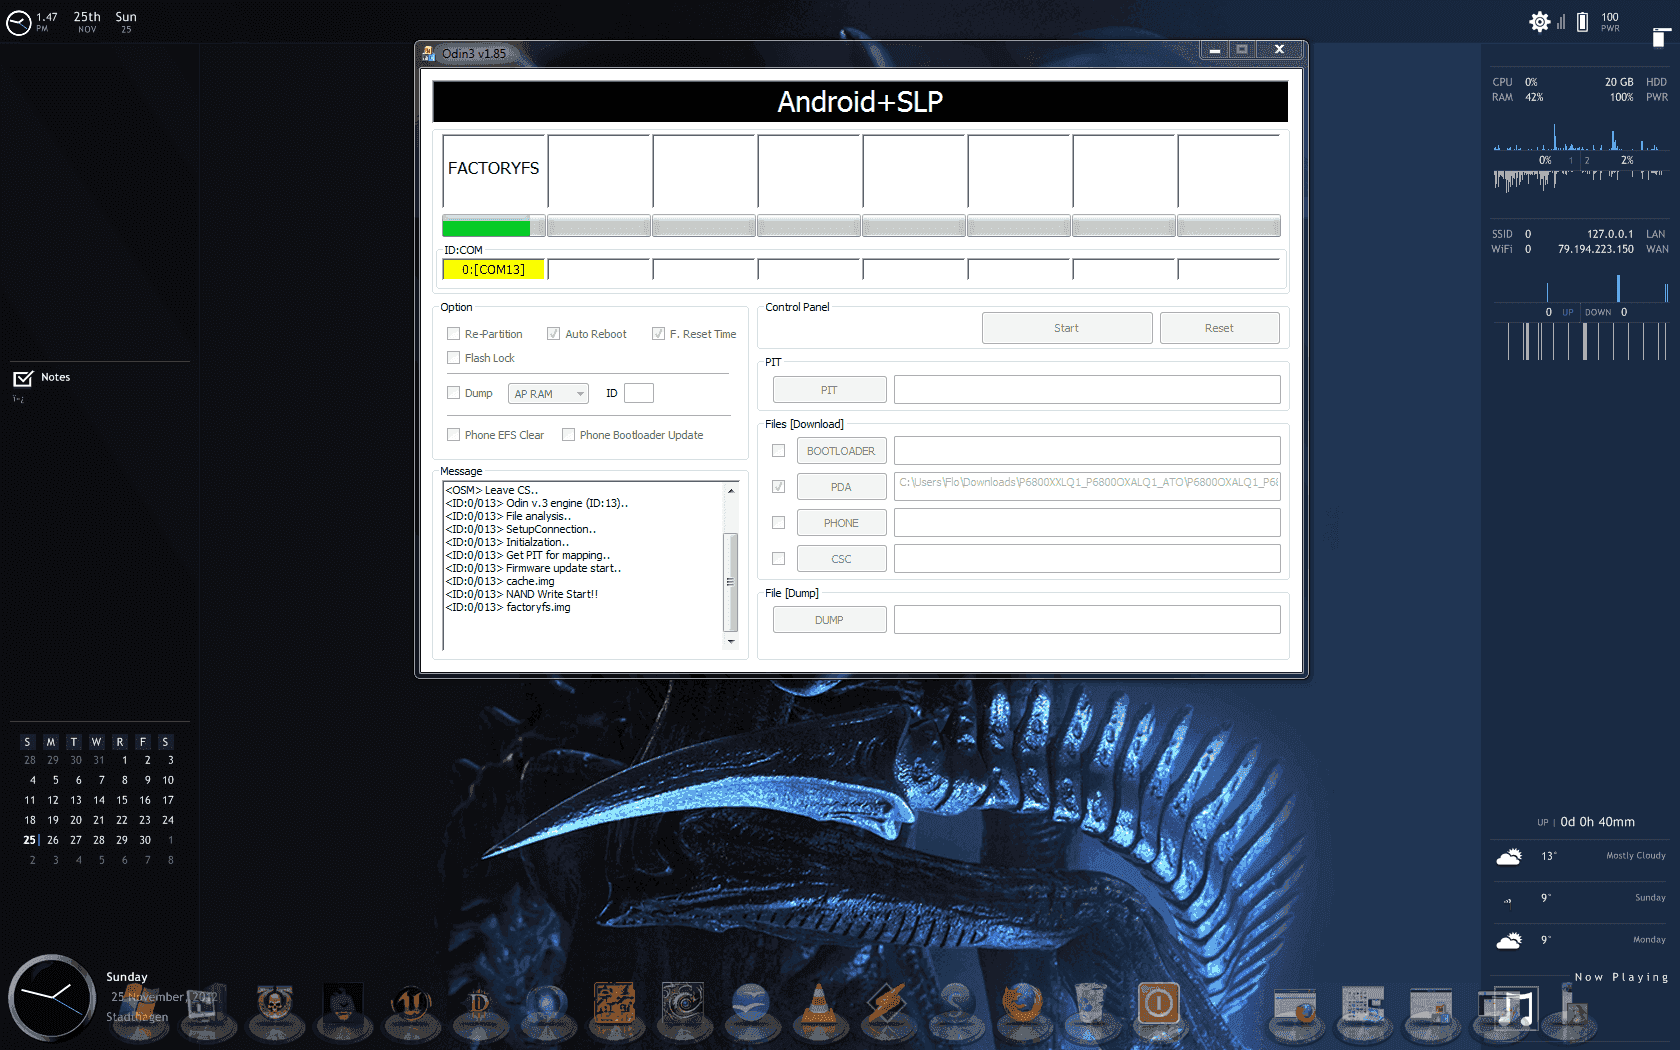Check the Phone EFS Clear option

454,435
